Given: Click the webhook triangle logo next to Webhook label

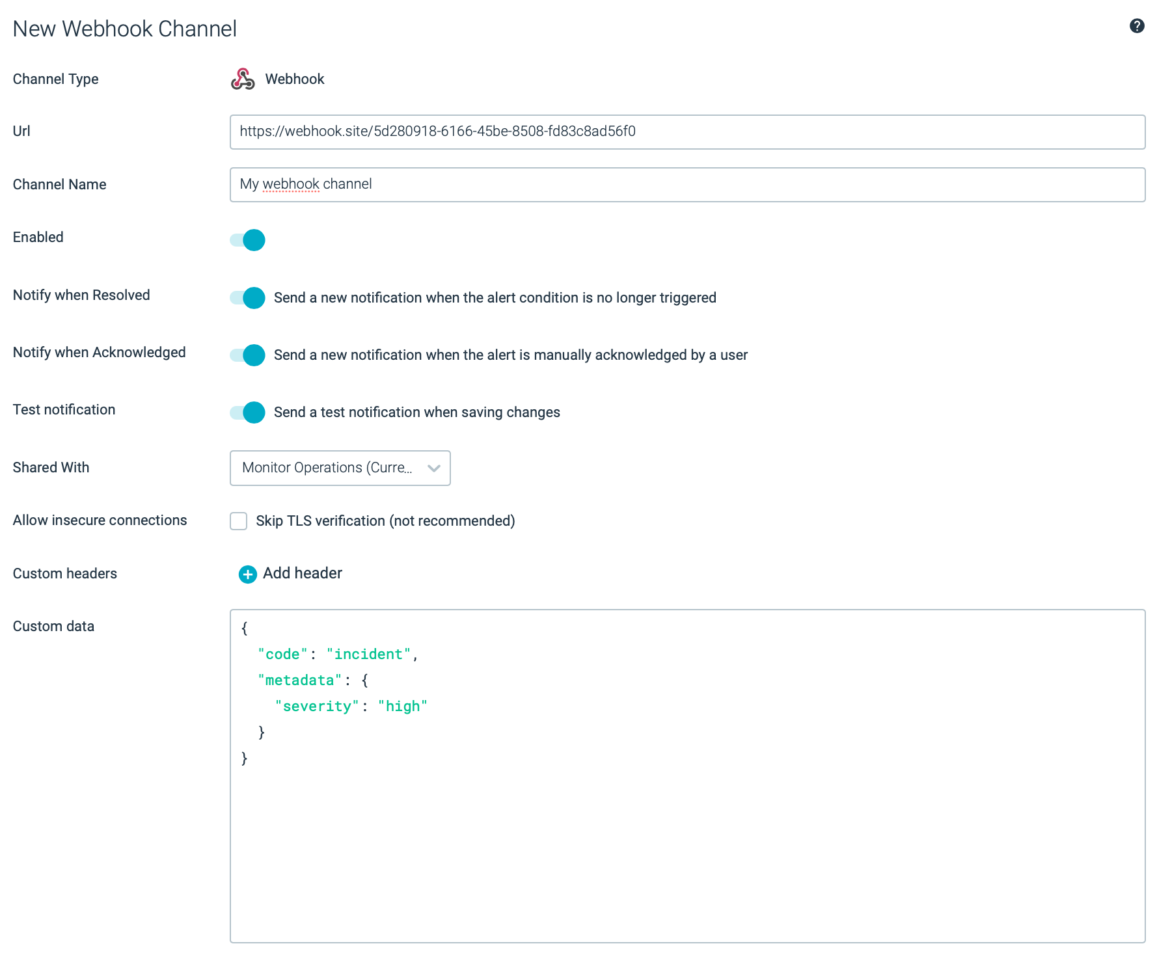Looking at the screenshot, I should pyautogui.click(x=243, y=77).
